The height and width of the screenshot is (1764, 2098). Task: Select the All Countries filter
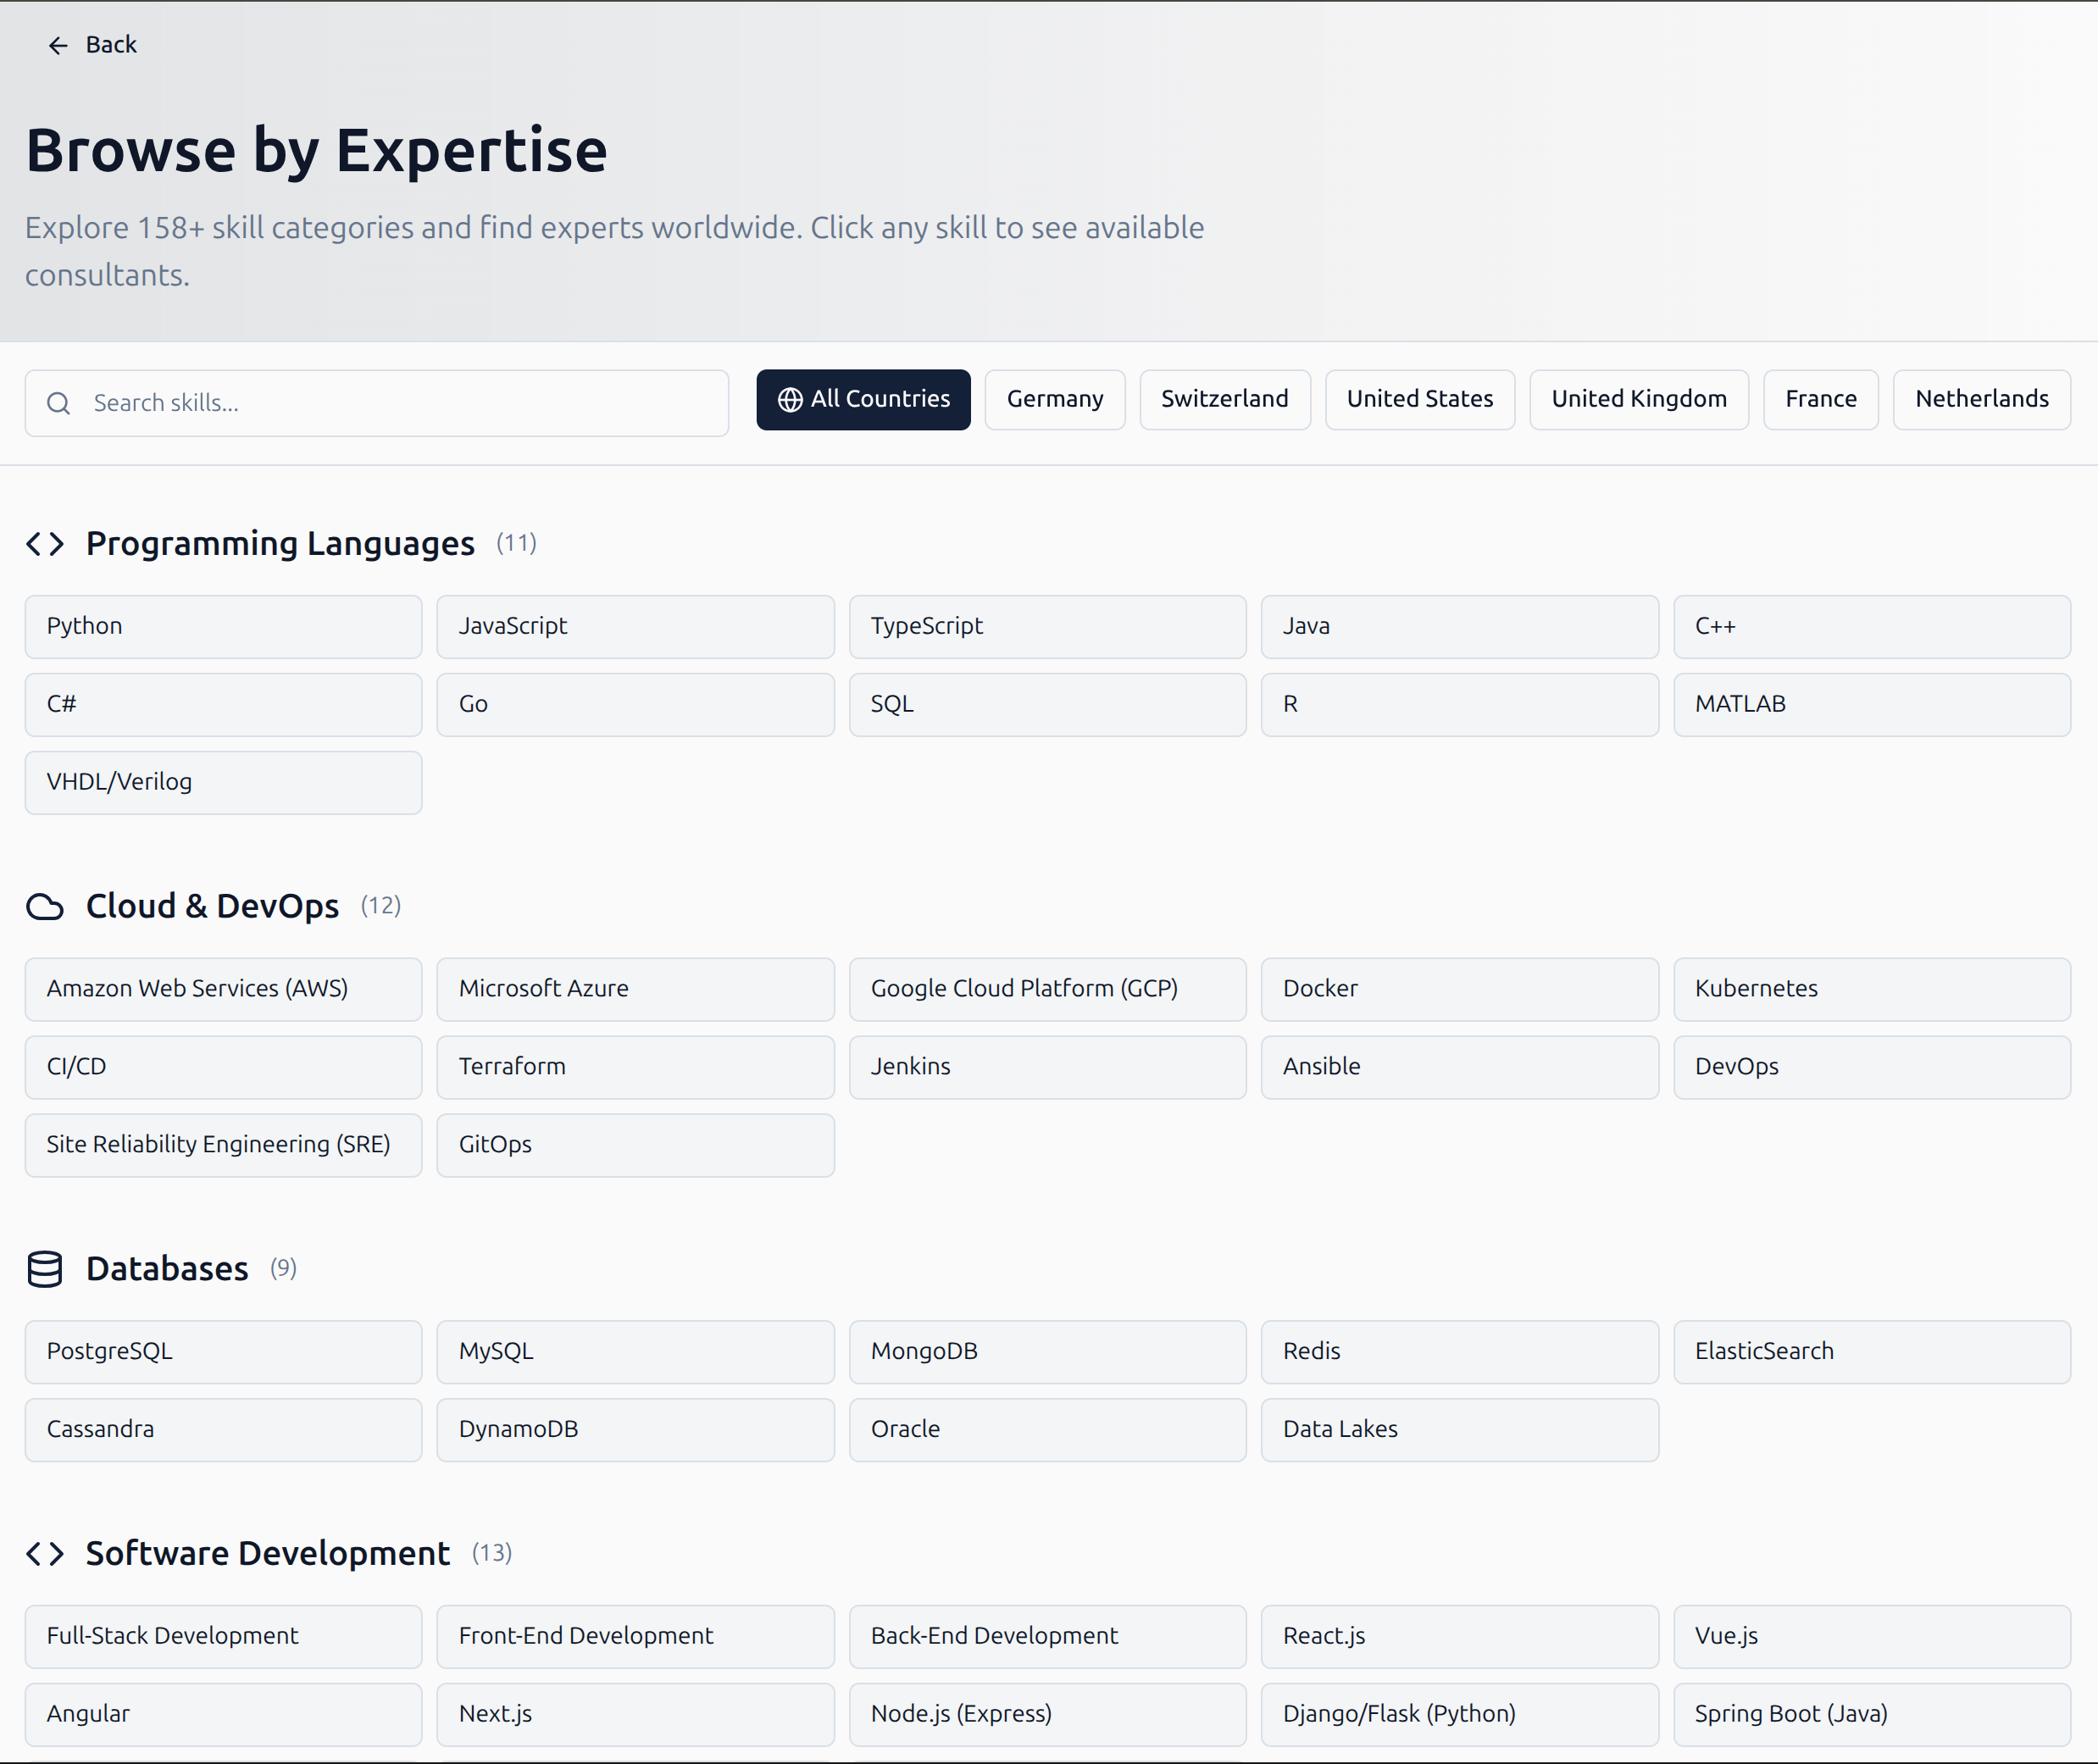(863, 399)
